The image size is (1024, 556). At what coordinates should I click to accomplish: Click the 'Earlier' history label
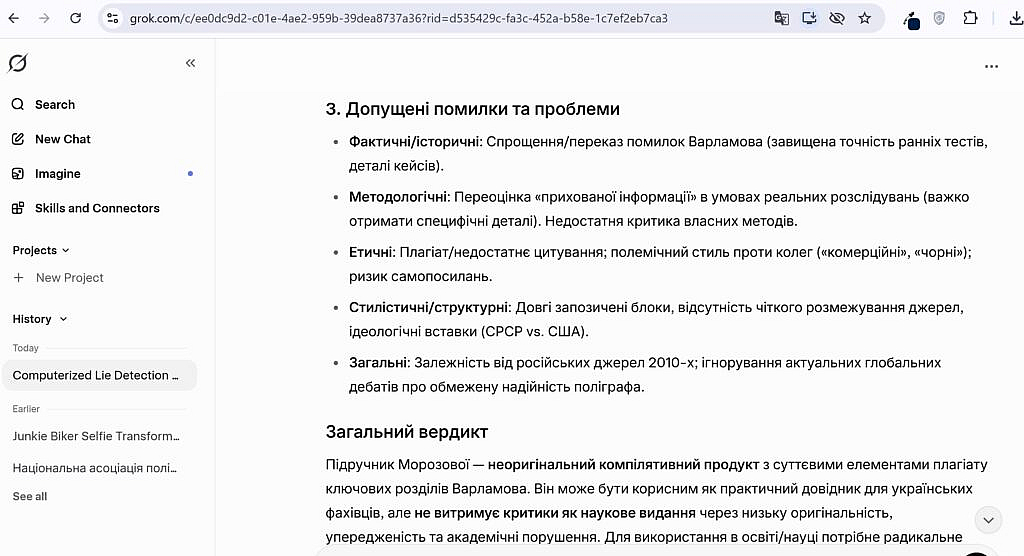26,409
